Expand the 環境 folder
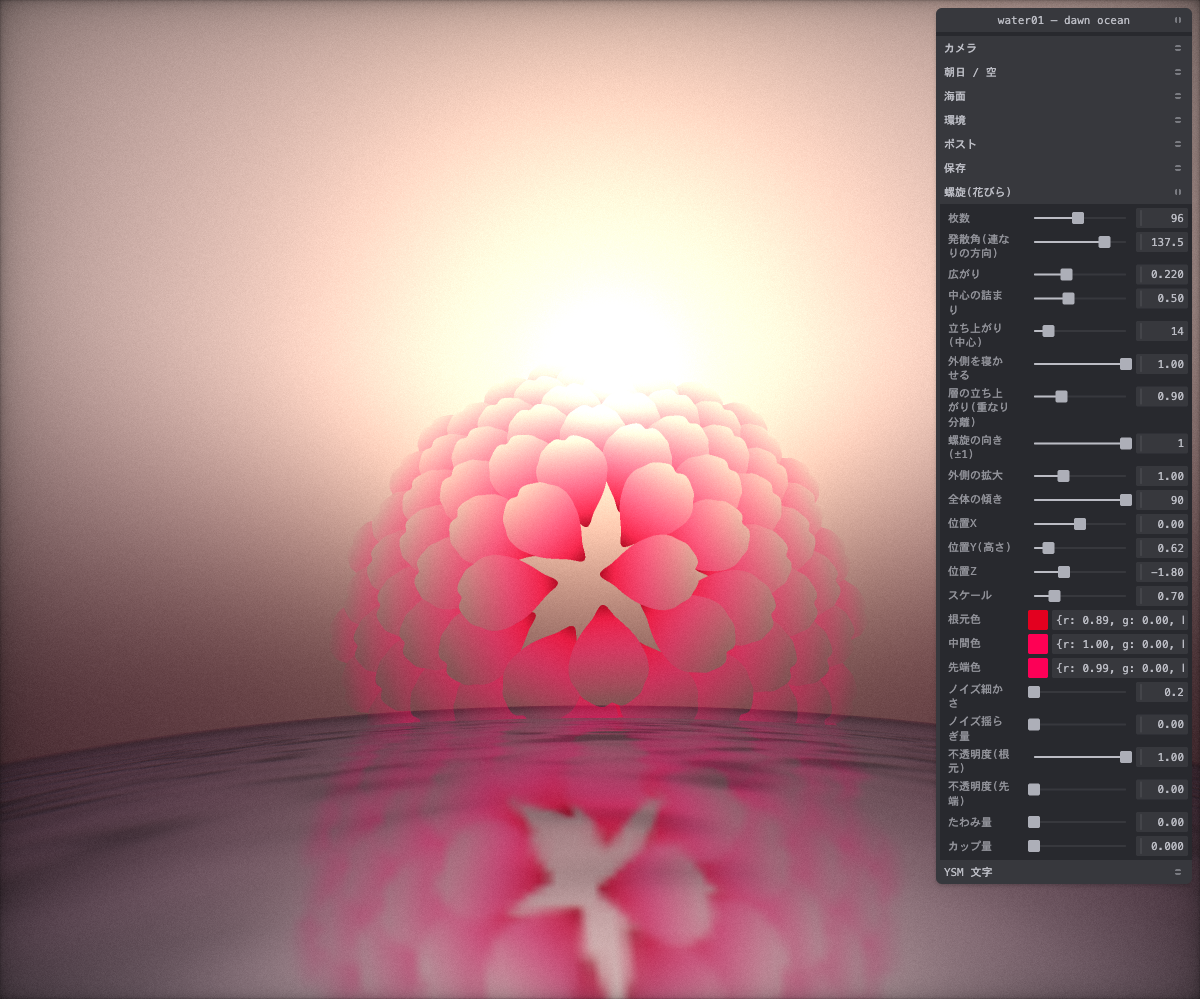Screen dimensions: 1200x999 [1064, 120]
